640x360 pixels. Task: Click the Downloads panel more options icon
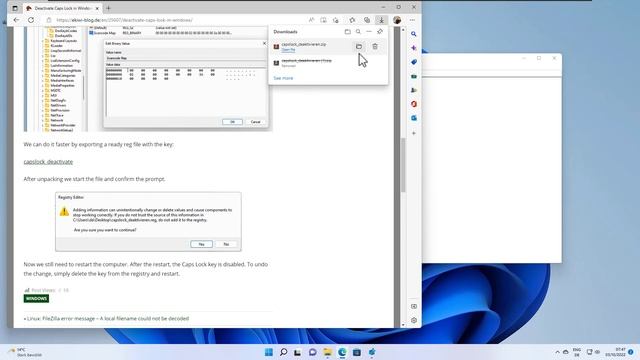(x=369, y=31)
